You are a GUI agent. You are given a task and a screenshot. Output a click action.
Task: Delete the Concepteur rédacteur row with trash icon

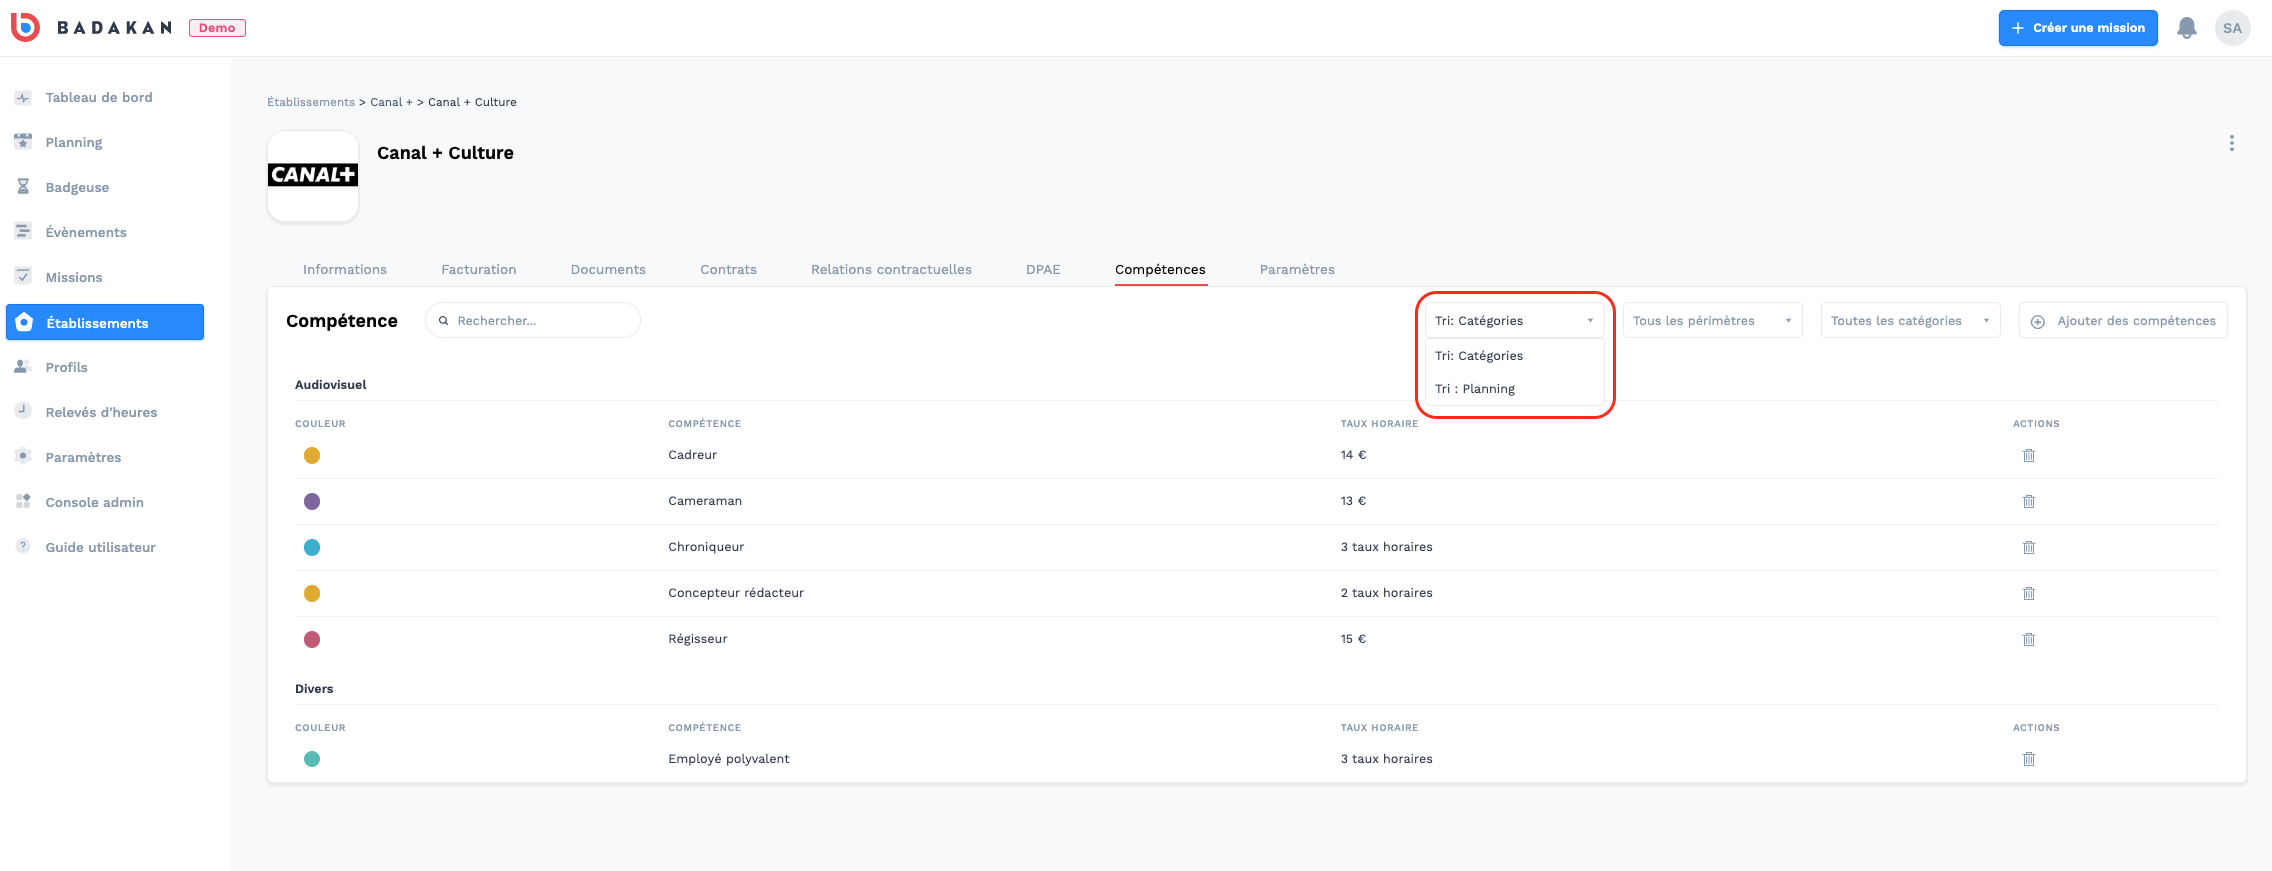coord(2029,593)
